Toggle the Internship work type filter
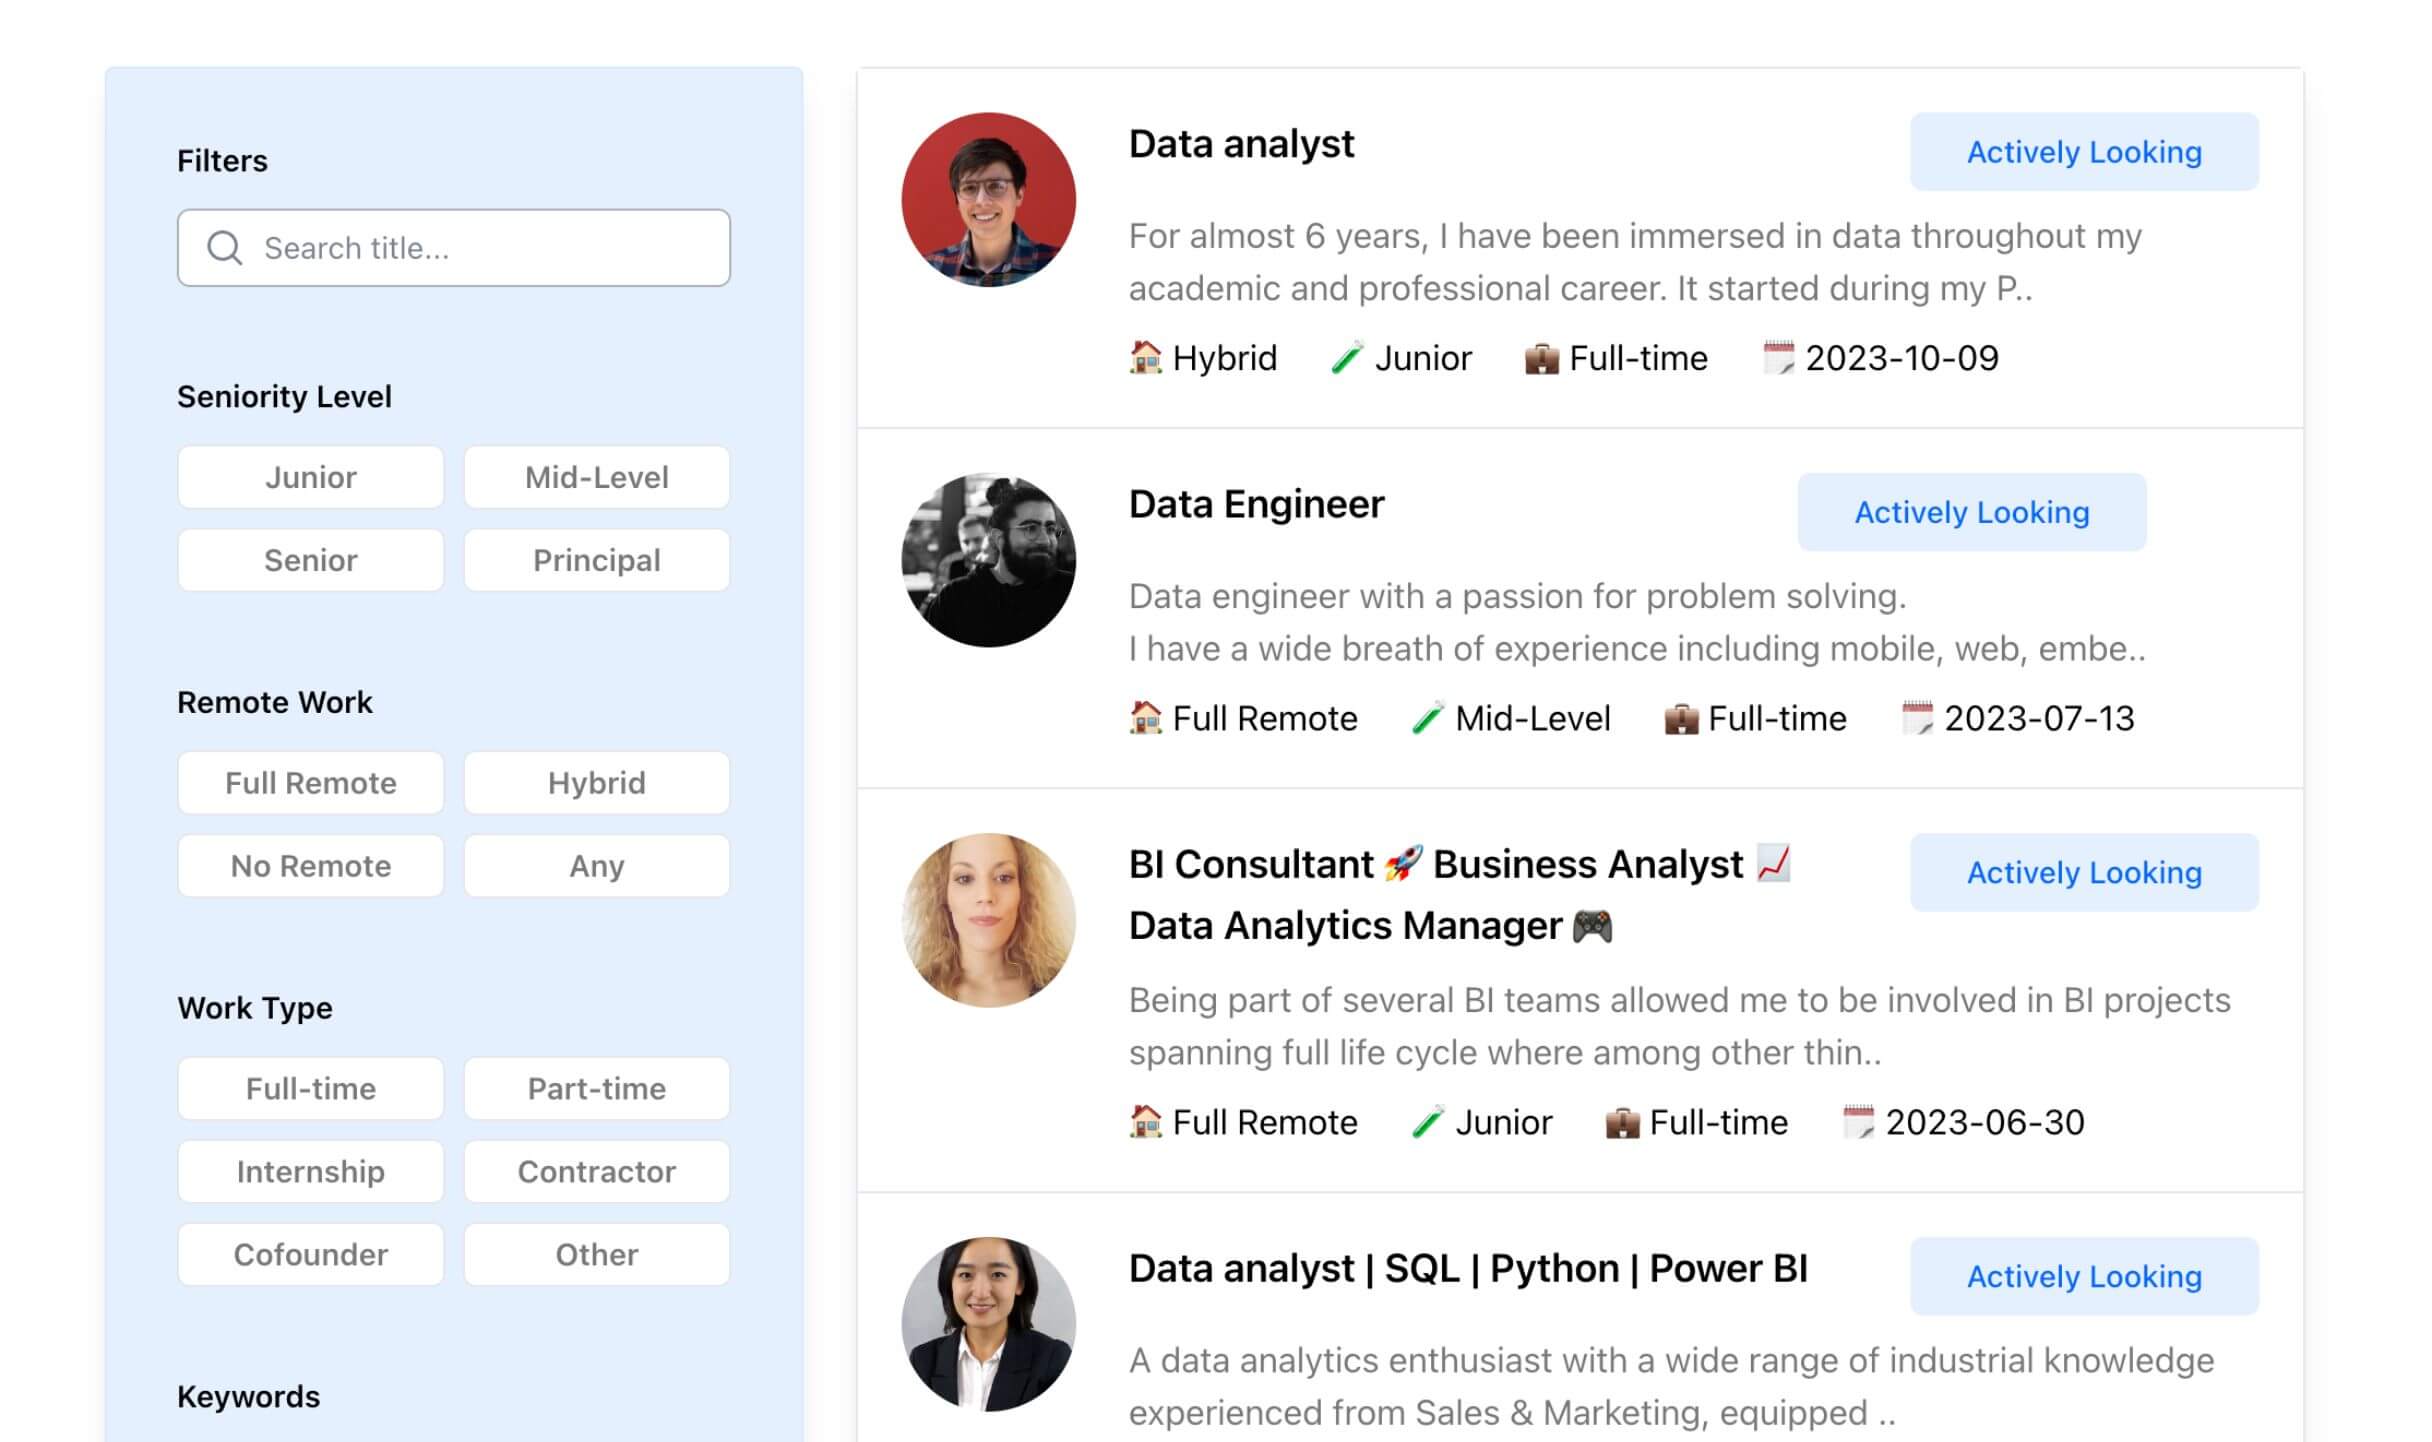The height and width of the screenshot is (1442, 2432). [x=310, y=1171]
